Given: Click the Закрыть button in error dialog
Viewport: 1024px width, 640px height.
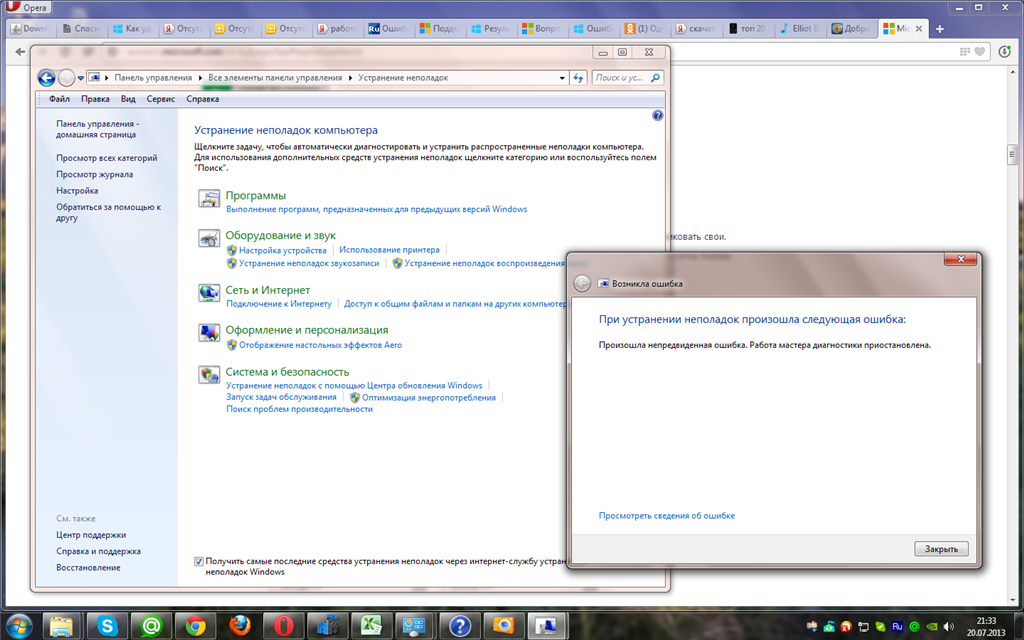Looking at the screenshot, I should point(941,549).
